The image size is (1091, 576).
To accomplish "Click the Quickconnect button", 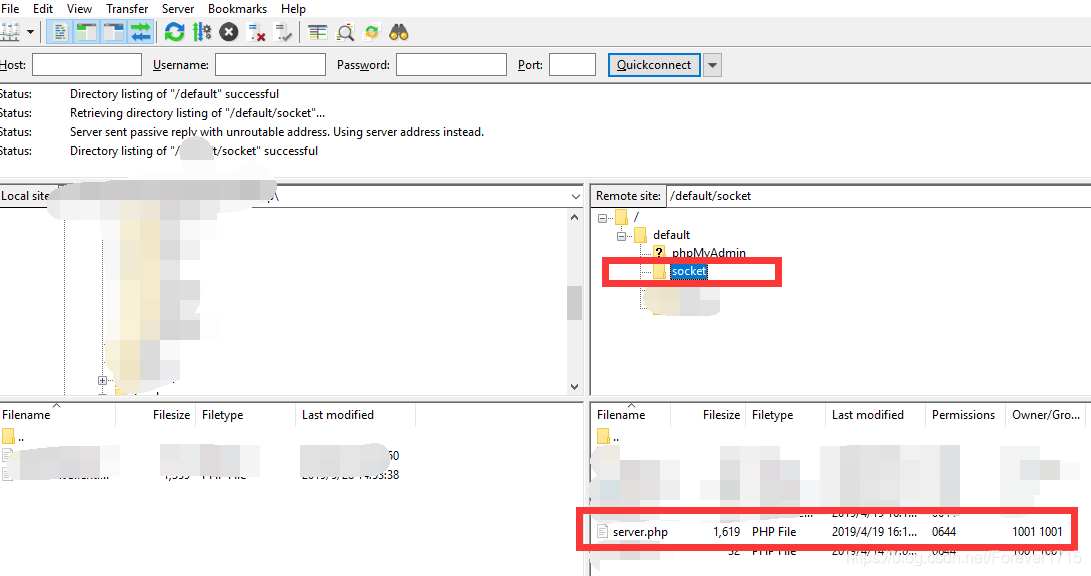I will click(654, 65).
